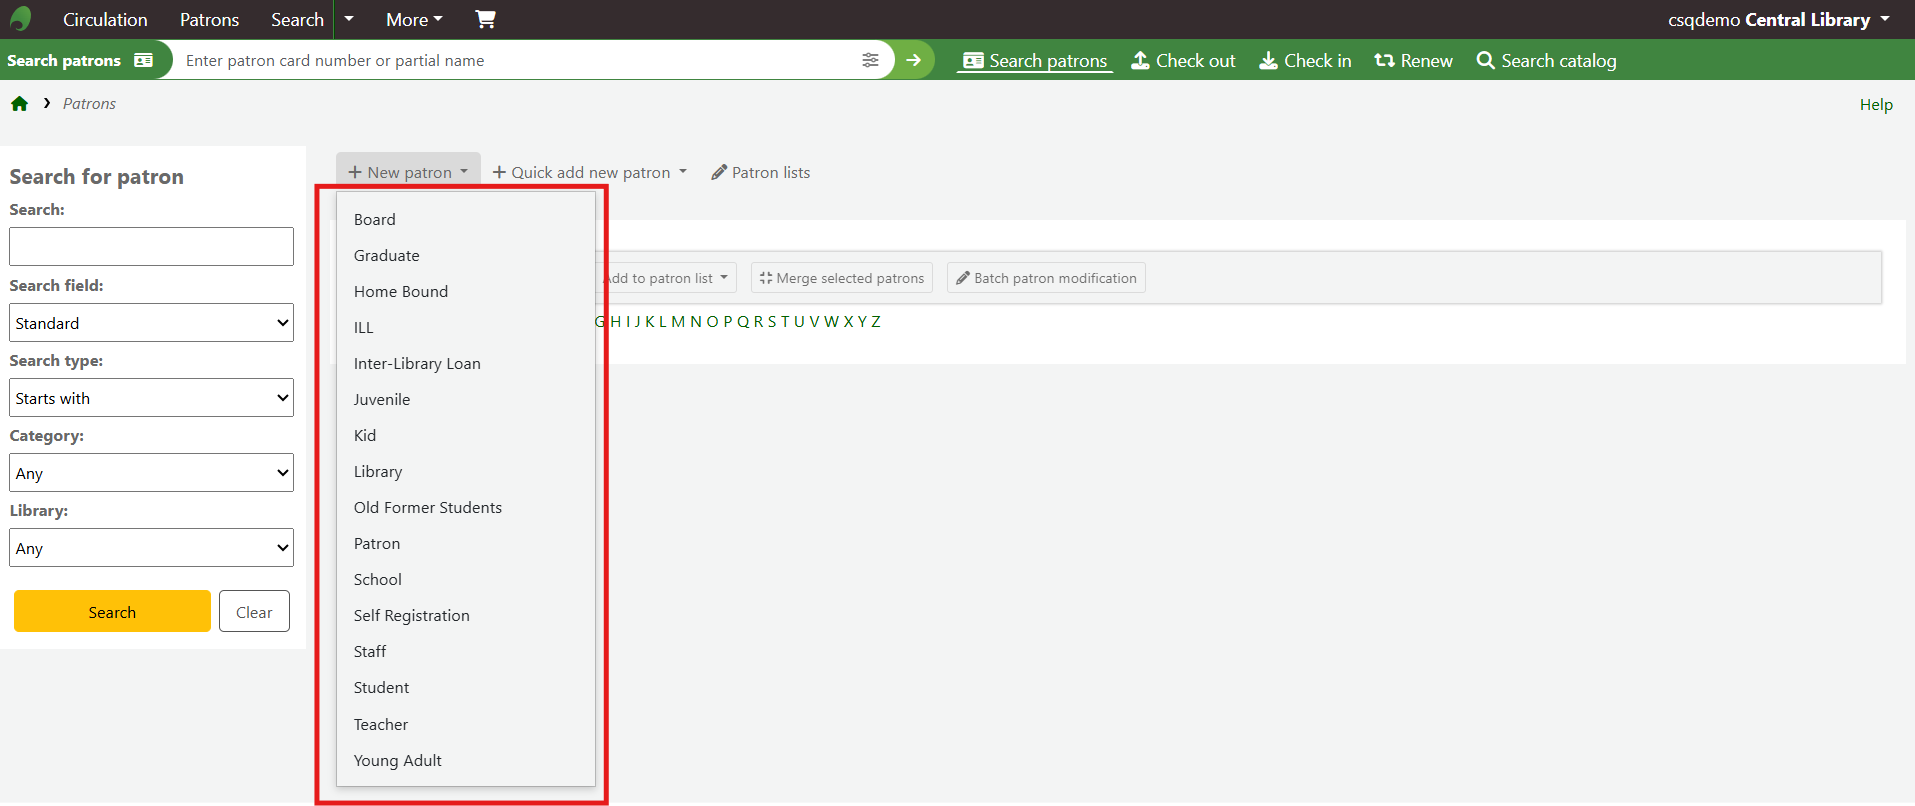Screen dimensions: 1915x806
Task: Open the Search dropdown caret in top bar
Action: (x=349, y=19)
